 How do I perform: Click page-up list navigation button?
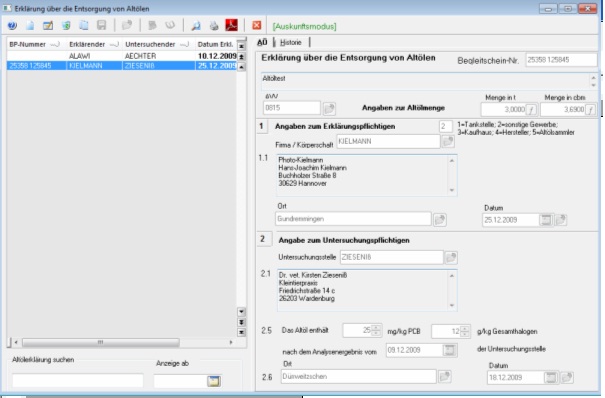tap(242, 57)
